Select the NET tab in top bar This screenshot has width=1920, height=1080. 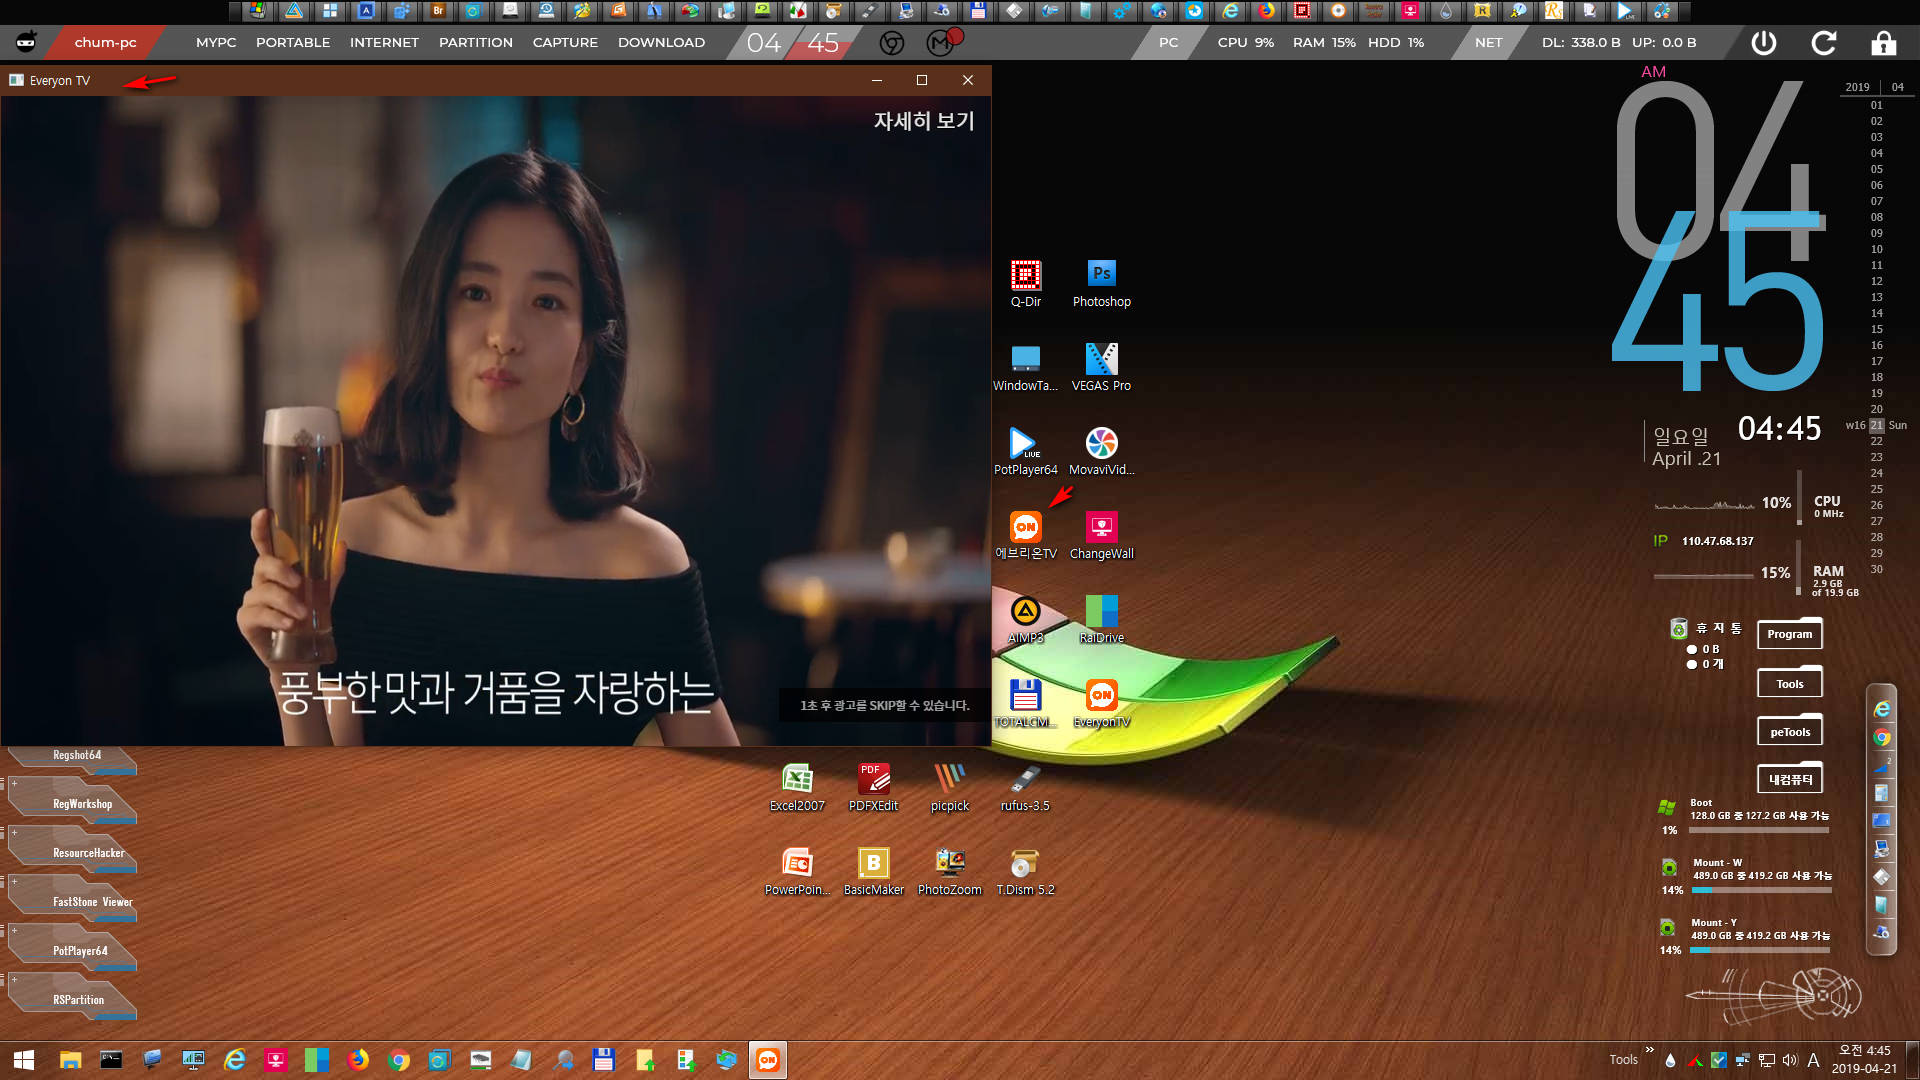pyautogui.click(x=1488, y=43)
